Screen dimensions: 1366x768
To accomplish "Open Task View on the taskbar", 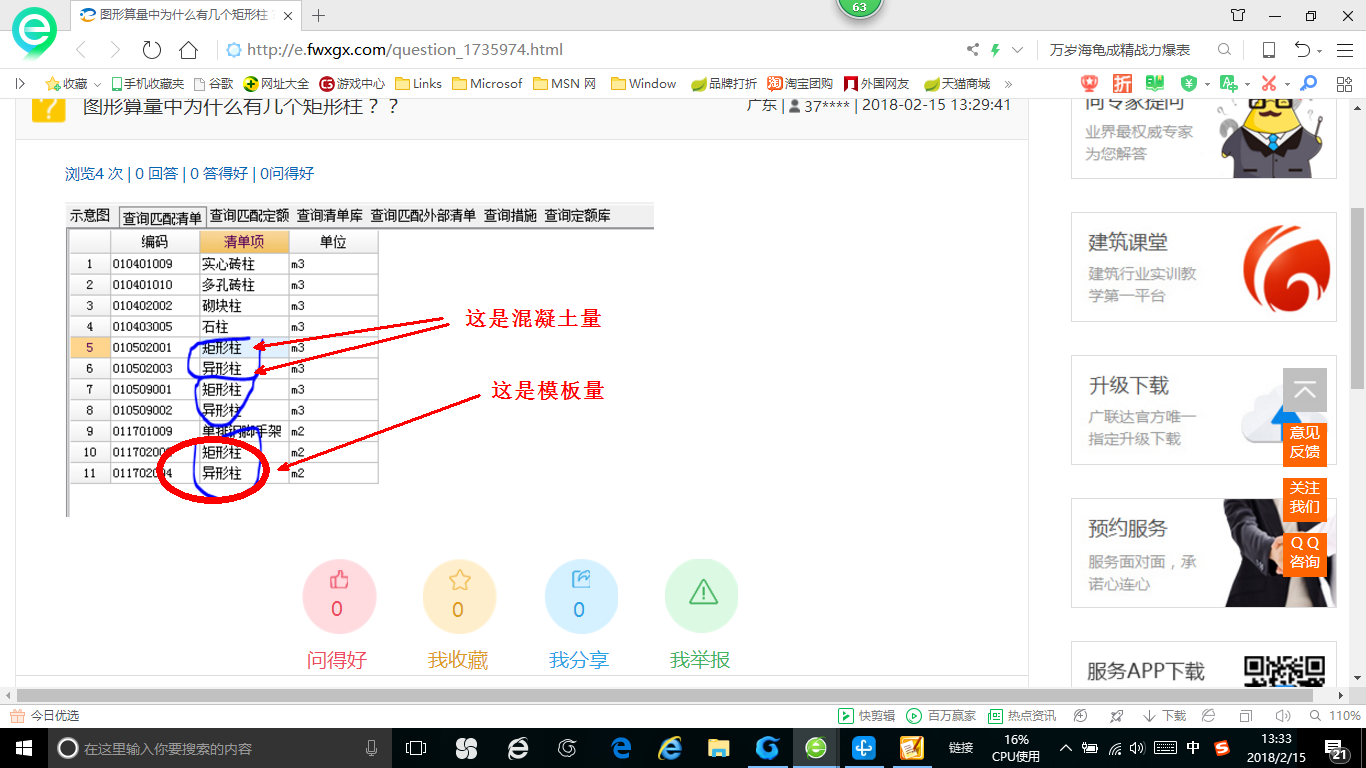I will [416, 748].
